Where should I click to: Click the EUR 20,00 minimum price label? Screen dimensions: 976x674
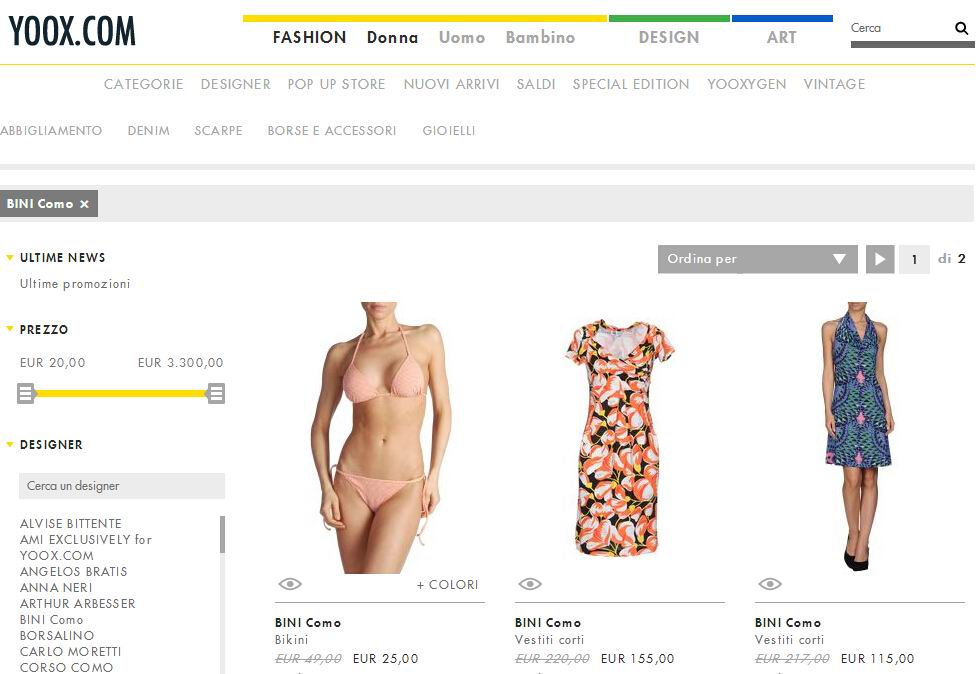tap(52, 363)
